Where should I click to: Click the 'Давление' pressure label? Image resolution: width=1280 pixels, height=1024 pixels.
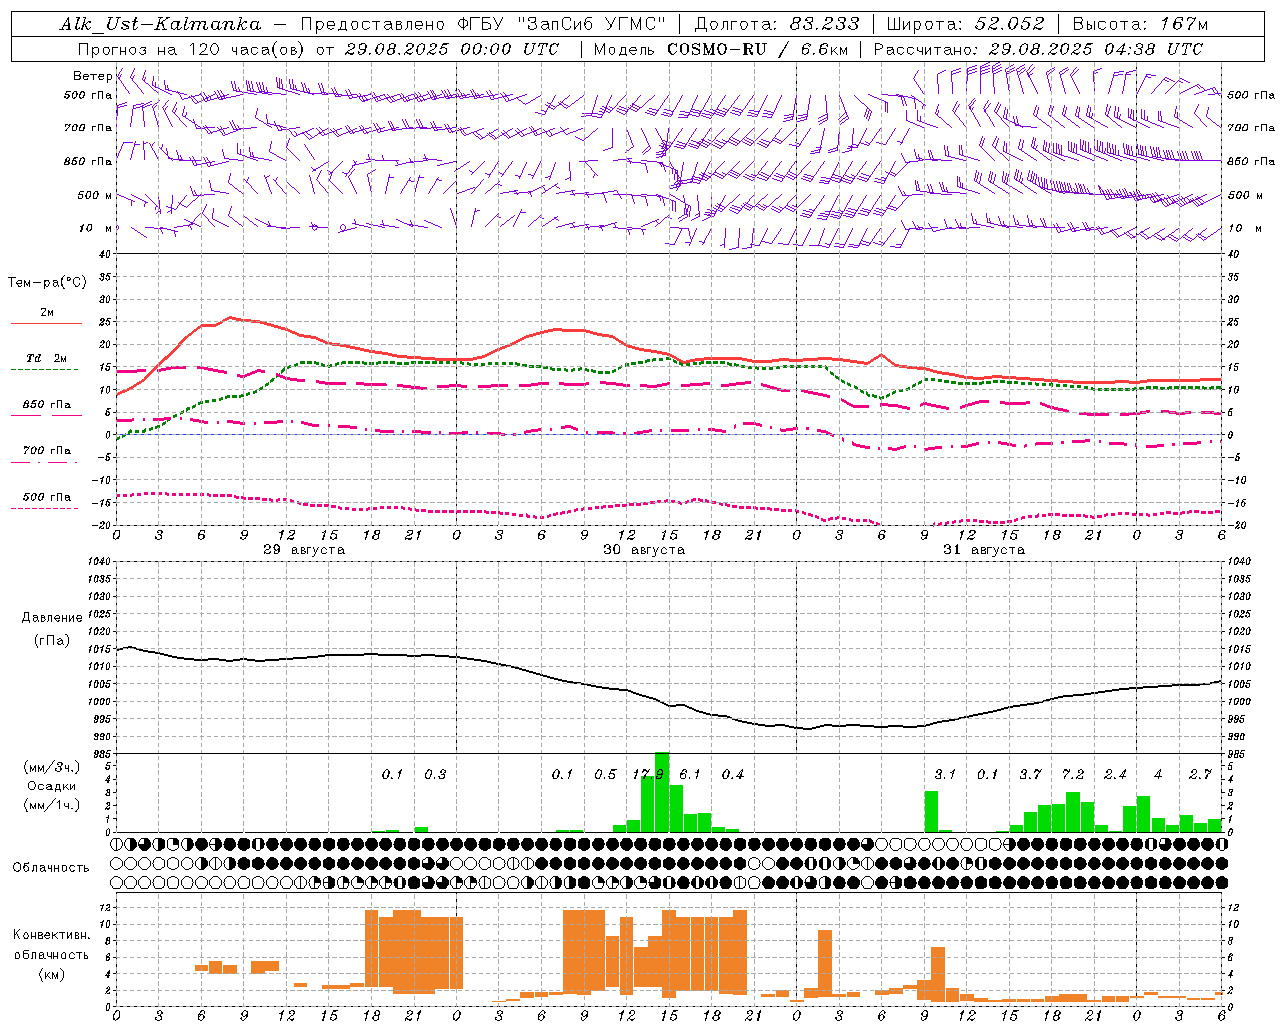click(52, 618)
